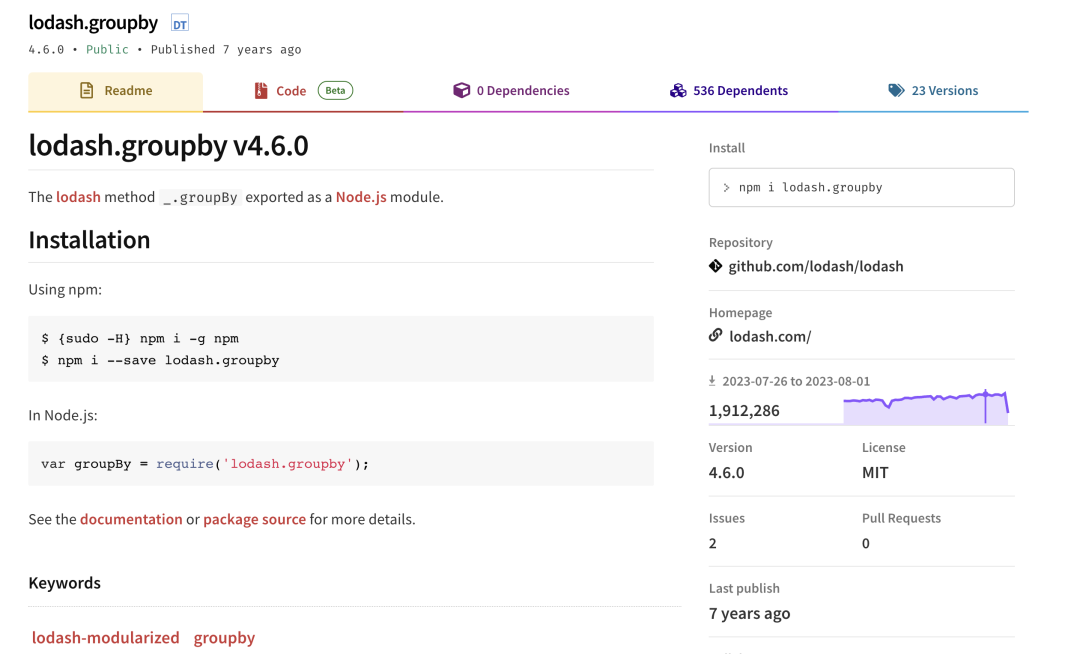Select the groupby keyword
The height and width of the screenshot is (654, 1080).
coord(224,637)
